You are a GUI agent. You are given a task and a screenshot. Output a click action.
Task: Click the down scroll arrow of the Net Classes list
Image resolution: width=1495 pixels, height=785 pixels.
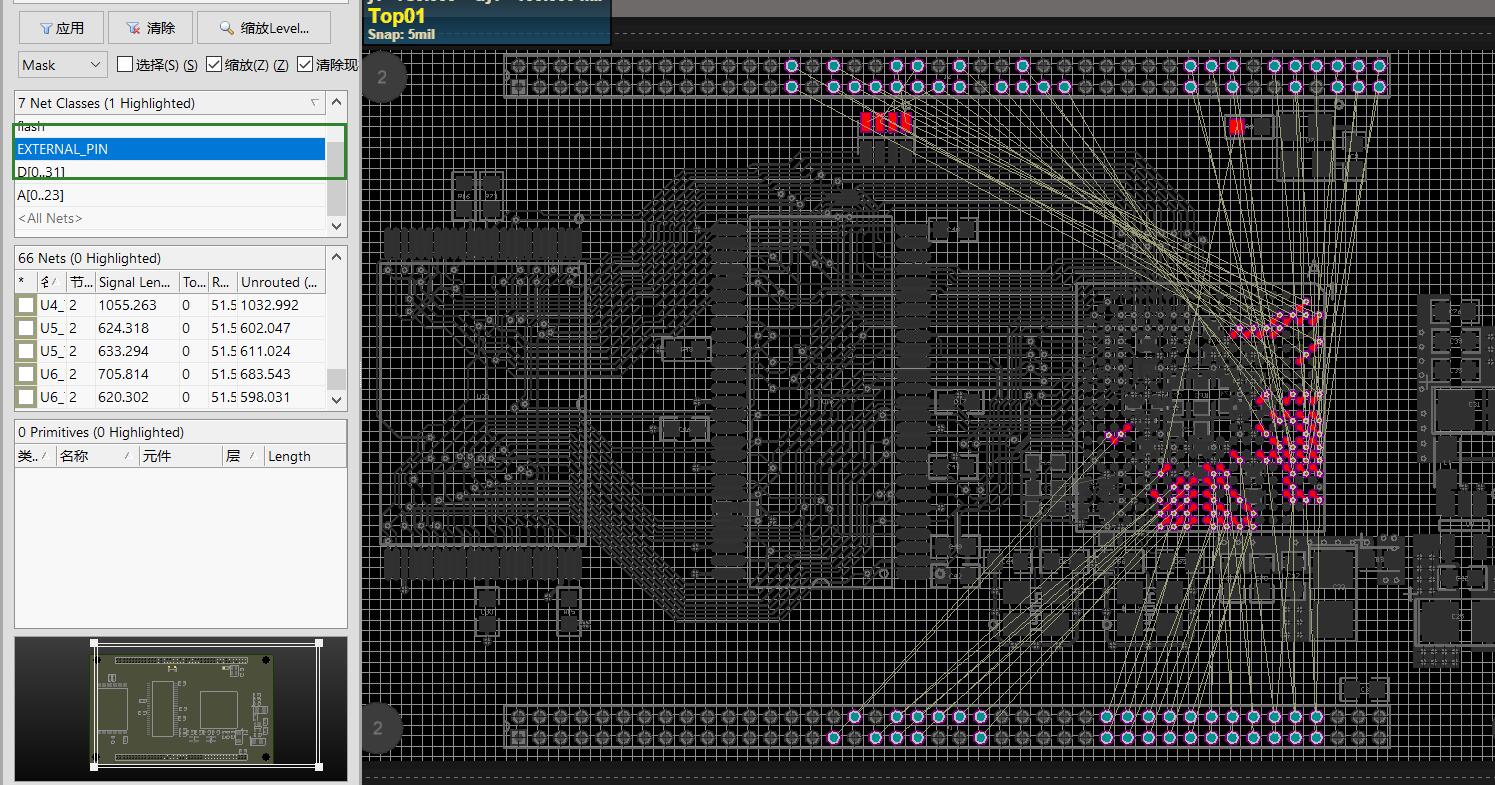click(x=336, y=226)
